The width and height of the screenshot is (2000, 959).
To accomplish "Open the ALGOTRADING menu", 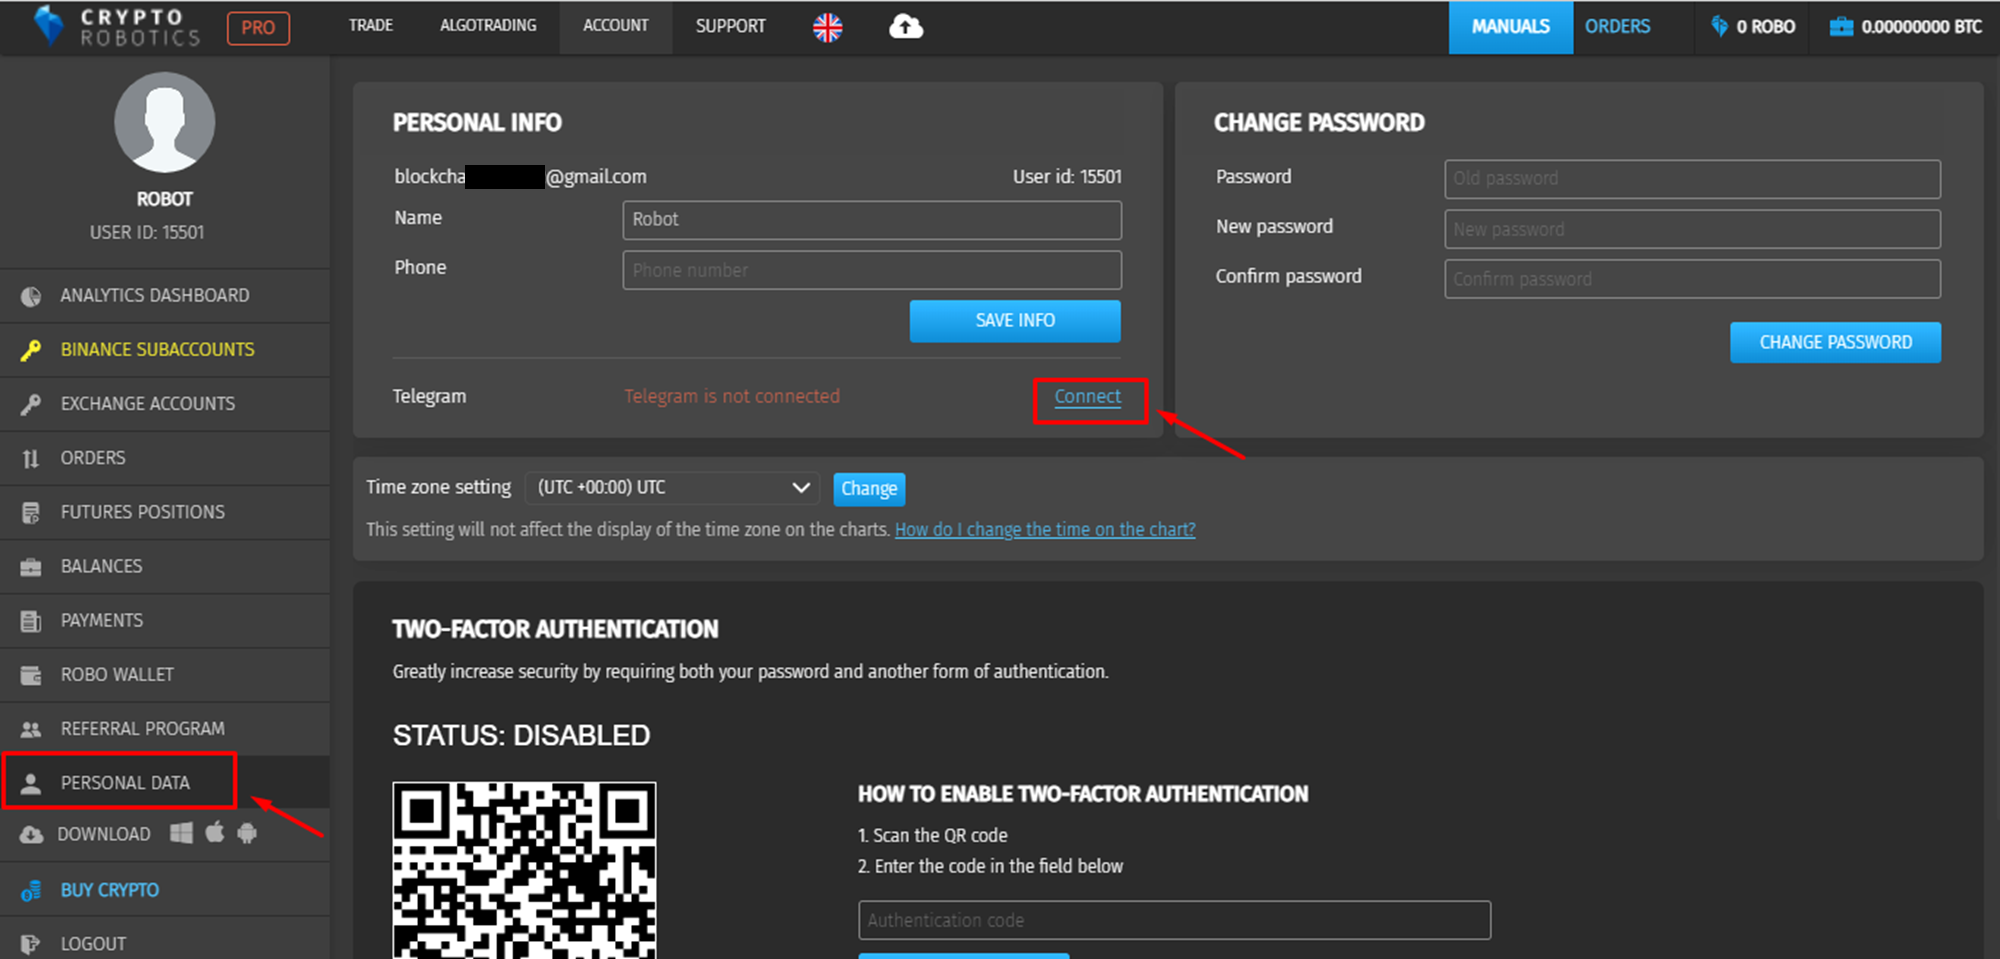I will [488, 26].
